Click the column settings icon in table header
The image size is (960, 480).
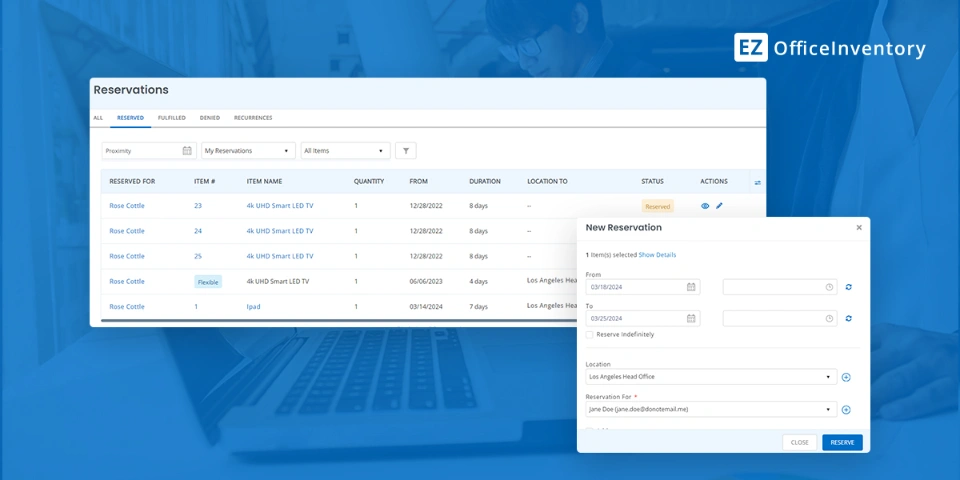(757, 182)
